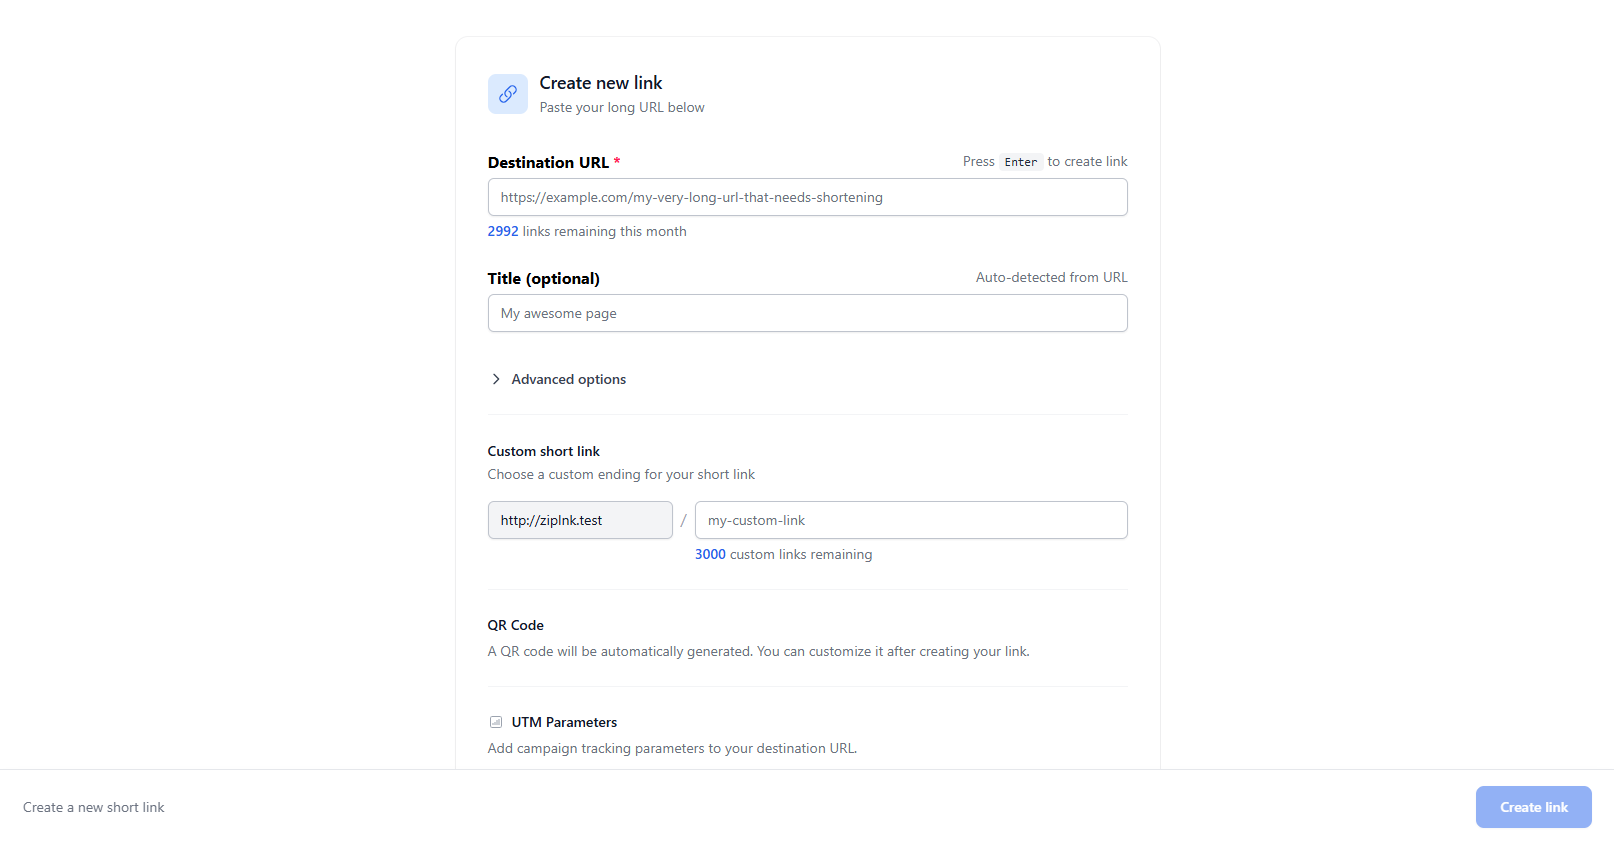This screenshot has height=843, width=1614.
Task: Open the 2992 links remaining counter
Action: click(503, 231)
